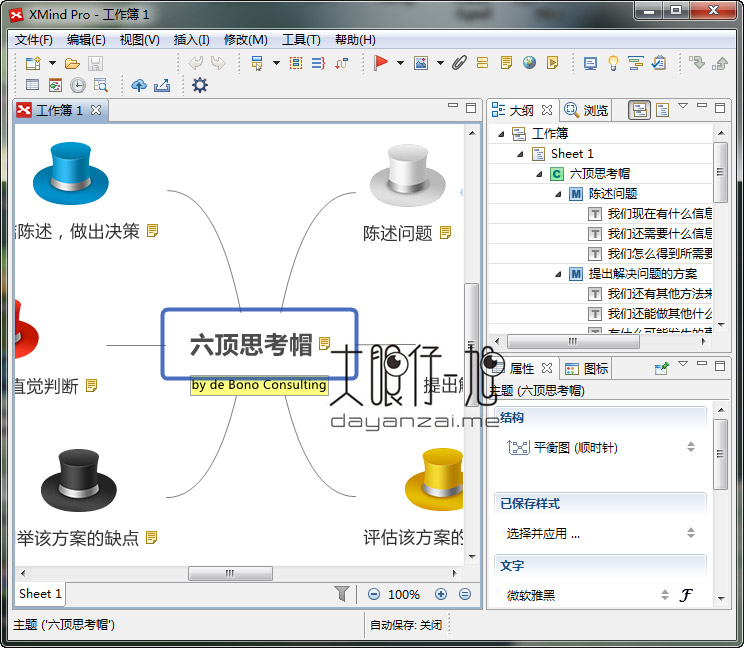Select the Sheet 1 tab at the bottom
This screenshot has height=648, width=744.
coord(40,594)
